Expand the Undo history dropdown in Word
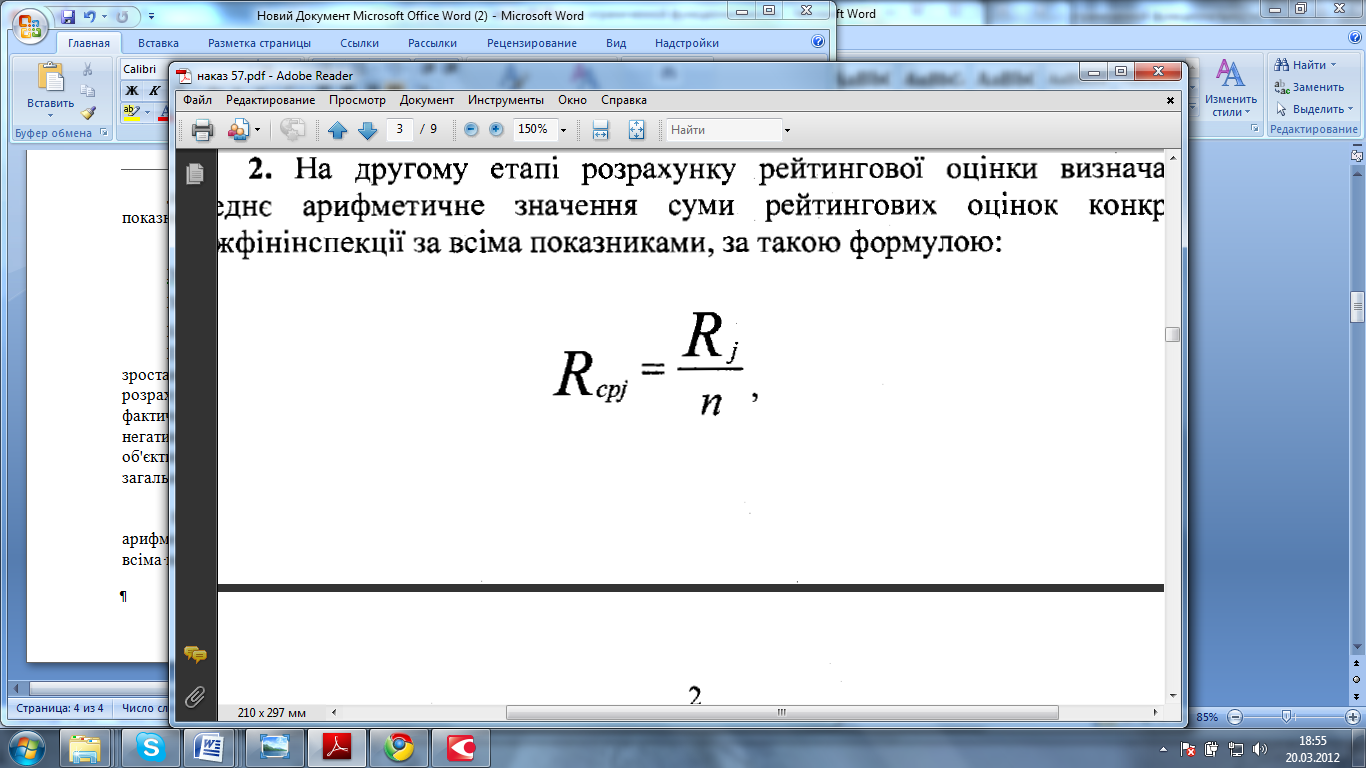 click(x=103, y=17)
